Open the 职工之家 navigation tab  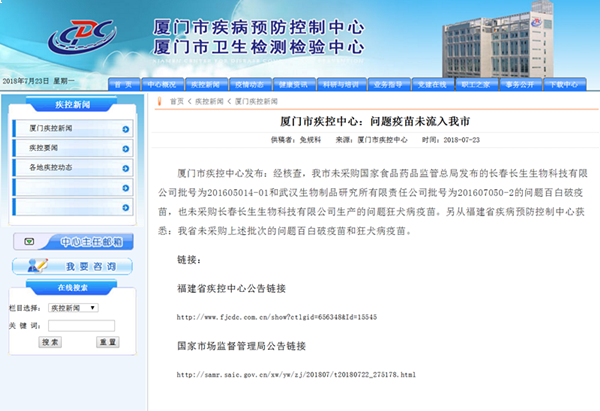point(476,84)
